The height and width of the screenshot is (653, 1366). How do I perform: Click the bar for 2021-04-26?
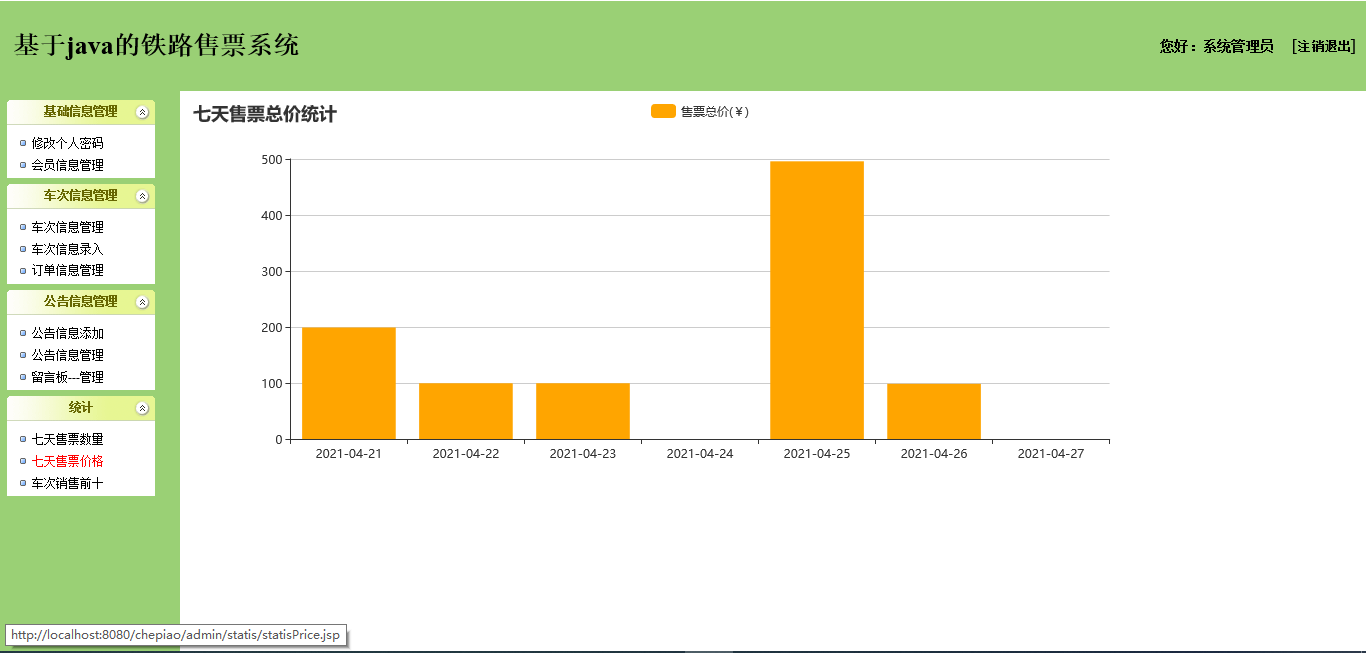pyautogui.click(x=933, y=411)
